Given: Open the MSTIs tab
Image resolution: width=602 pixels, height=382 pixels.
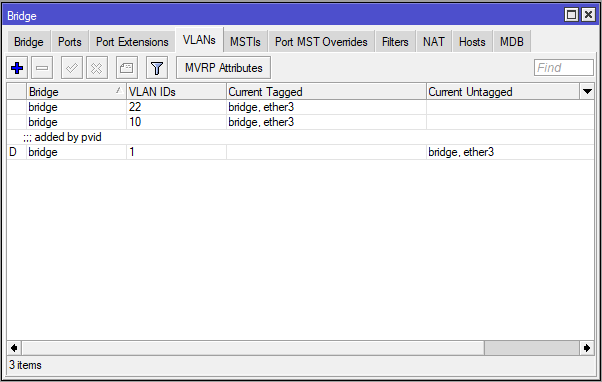Looking at the screenshot, I should point(245,41).
